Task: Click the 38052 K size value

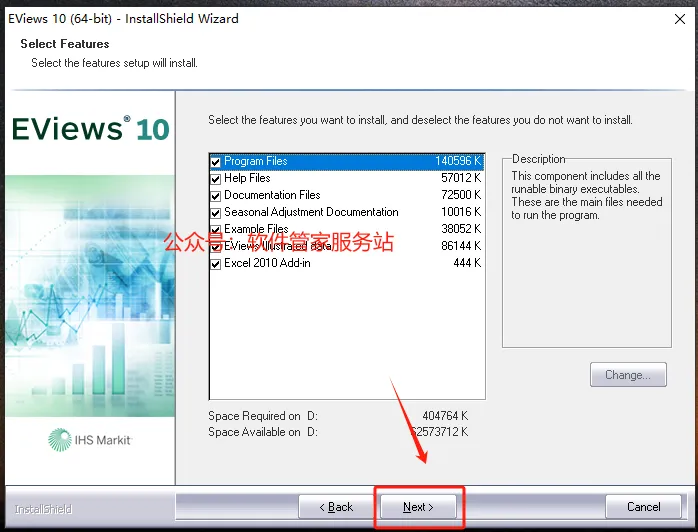Action: (461, 229)
